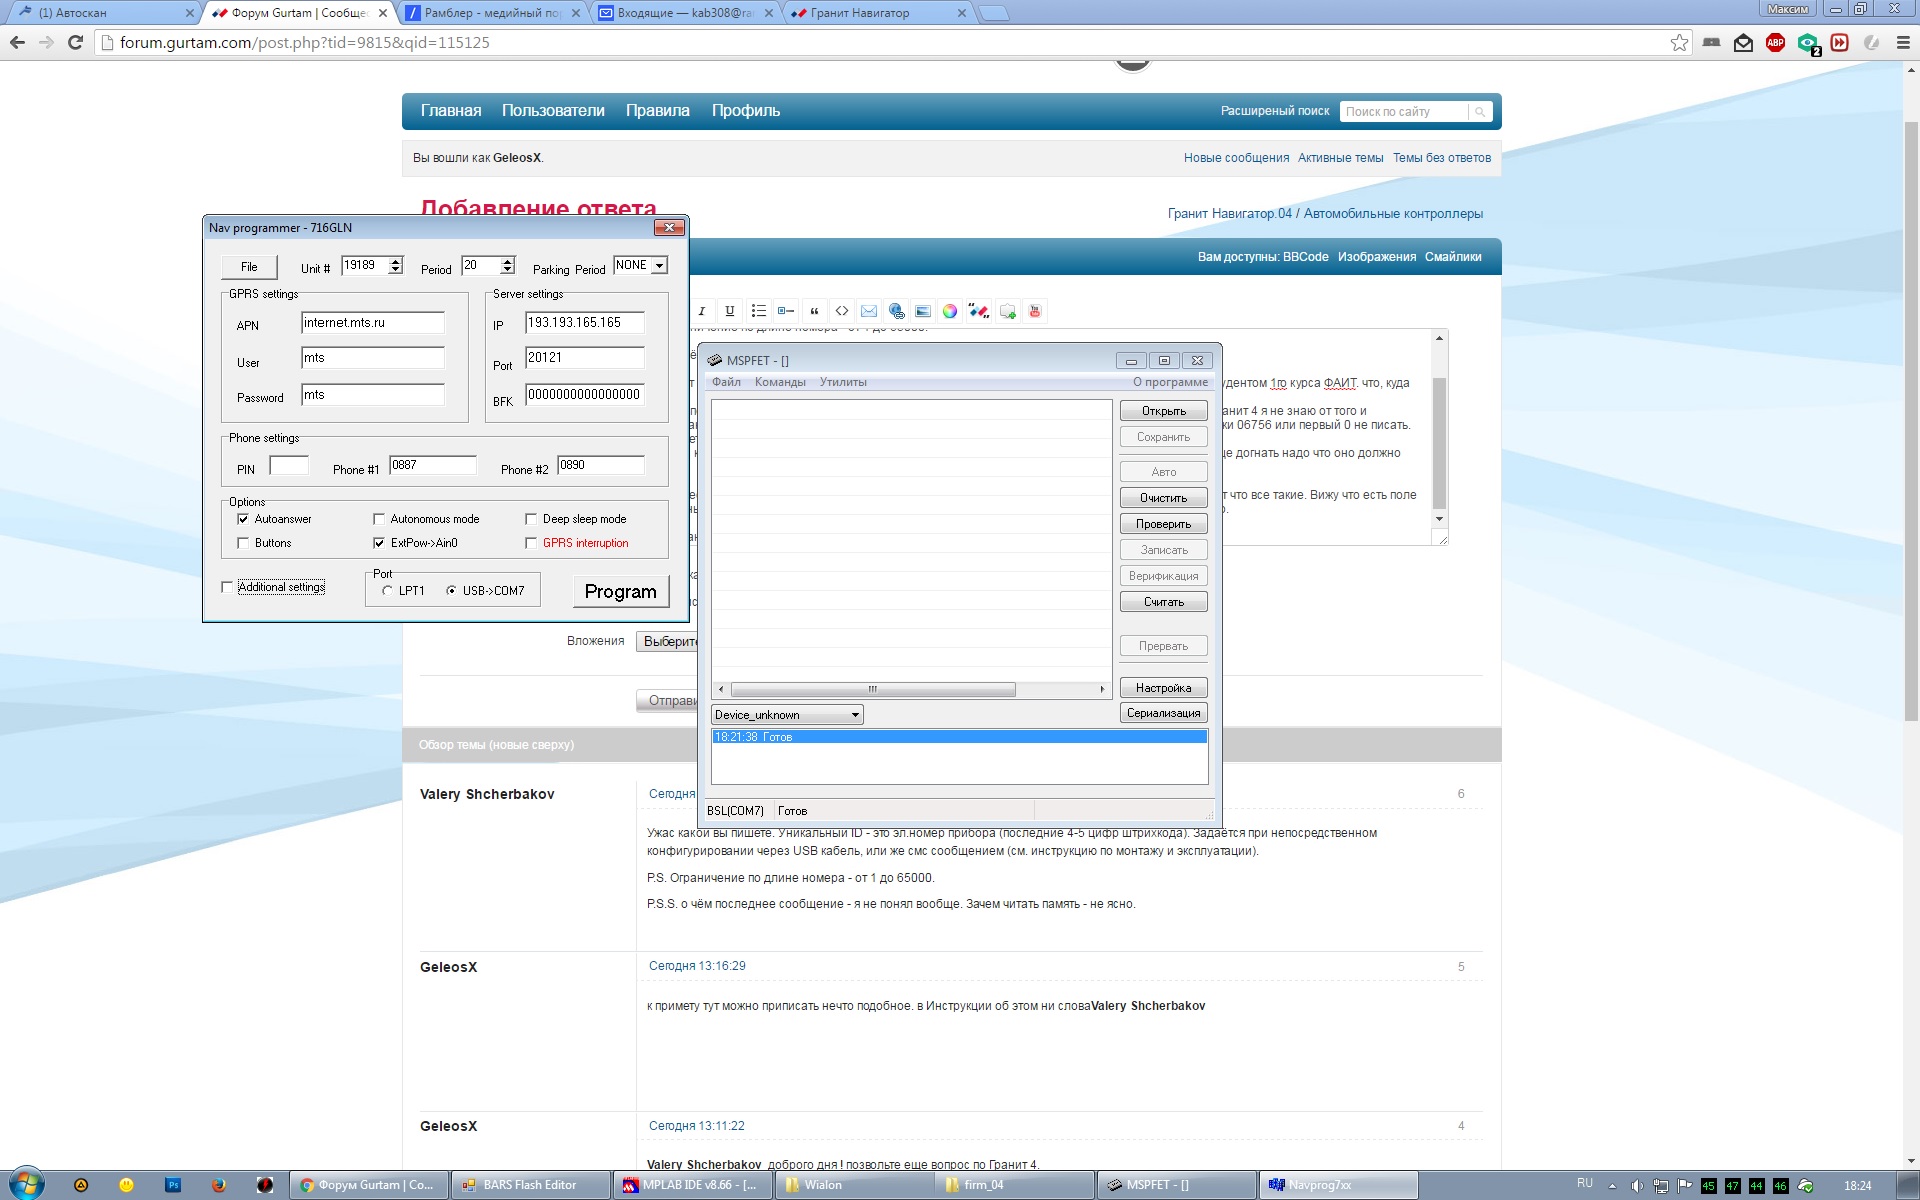Open the text color wheel picker
The image size is (1920, 1200).
pos(949,311)
